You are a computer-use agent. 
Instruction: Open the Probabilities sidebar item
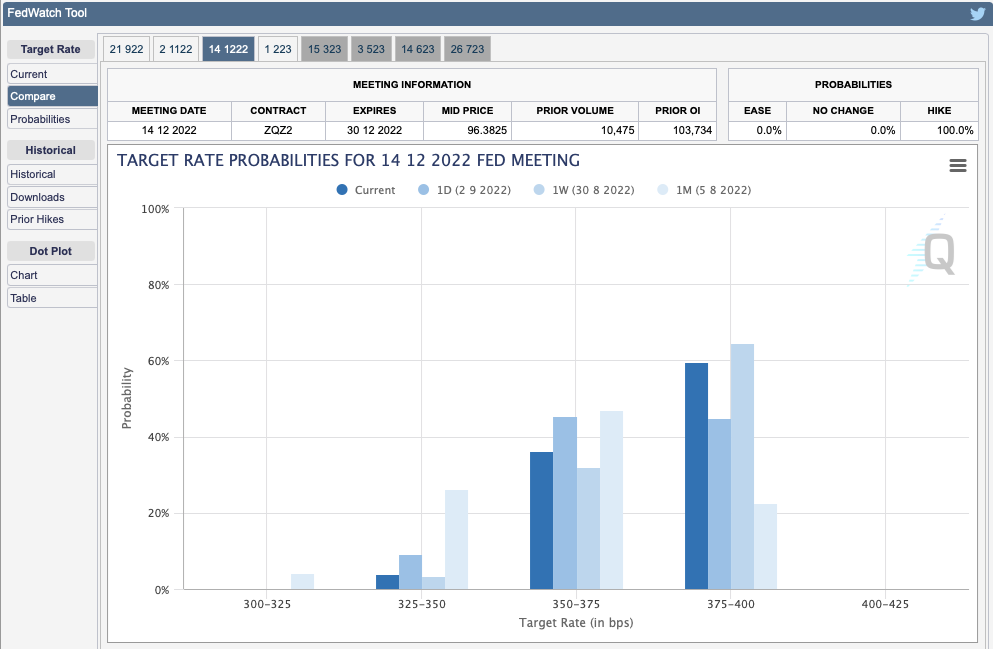coord(53,119)
